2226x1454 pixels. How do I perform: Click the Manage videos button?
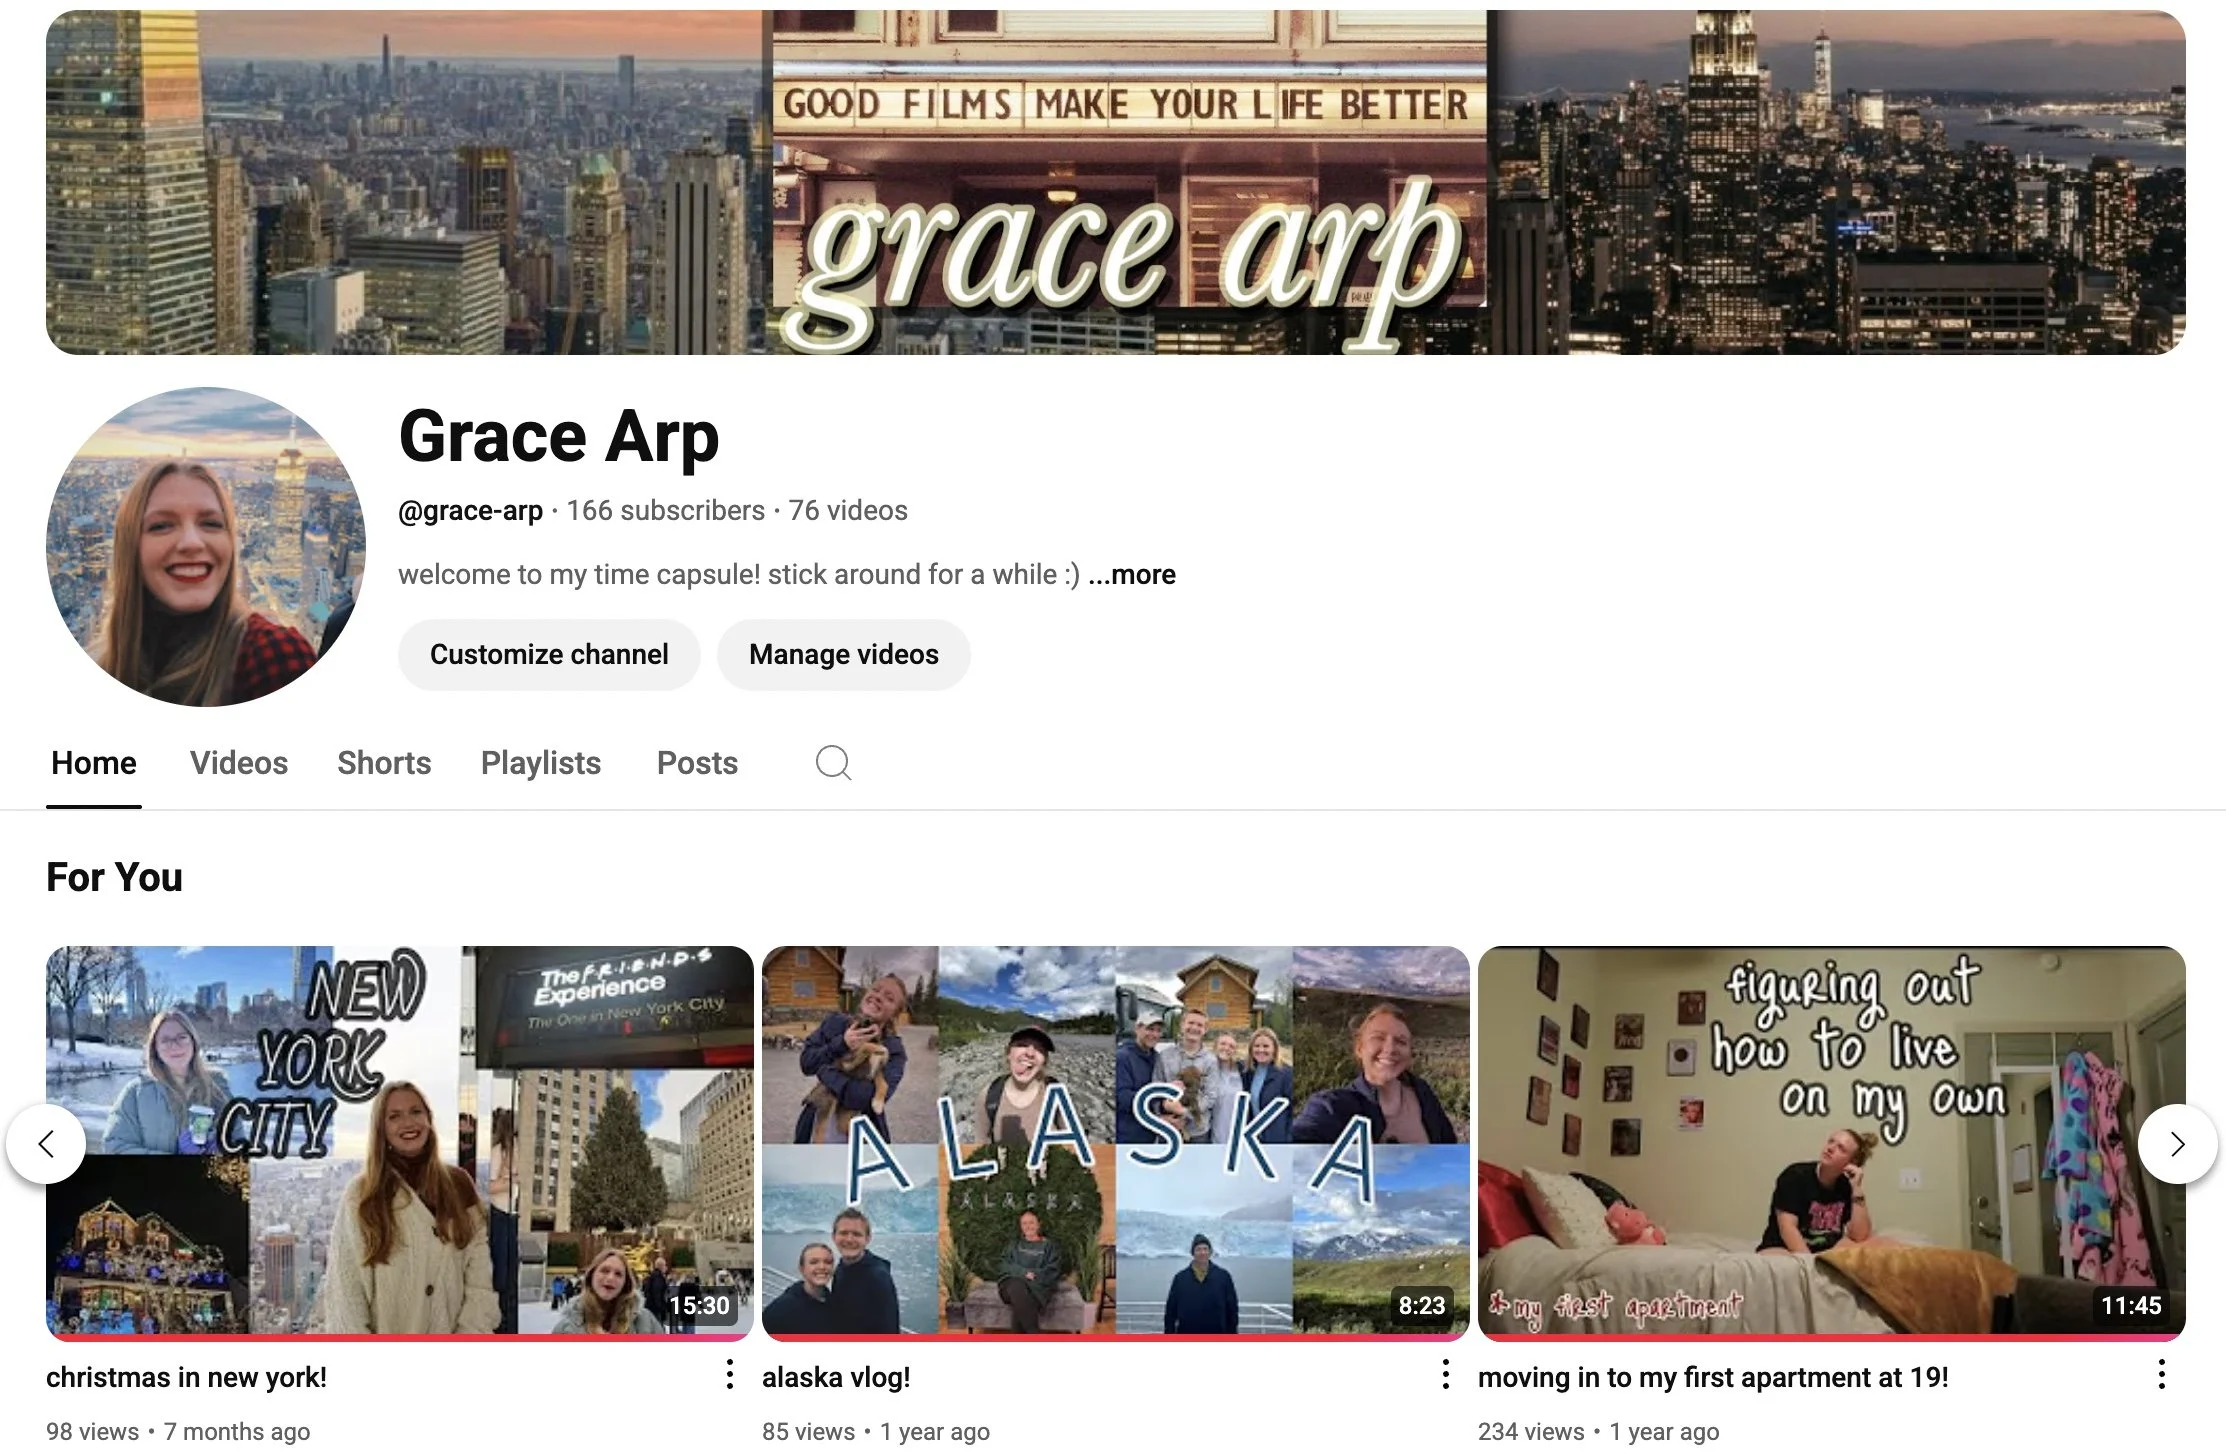(843, 654)
